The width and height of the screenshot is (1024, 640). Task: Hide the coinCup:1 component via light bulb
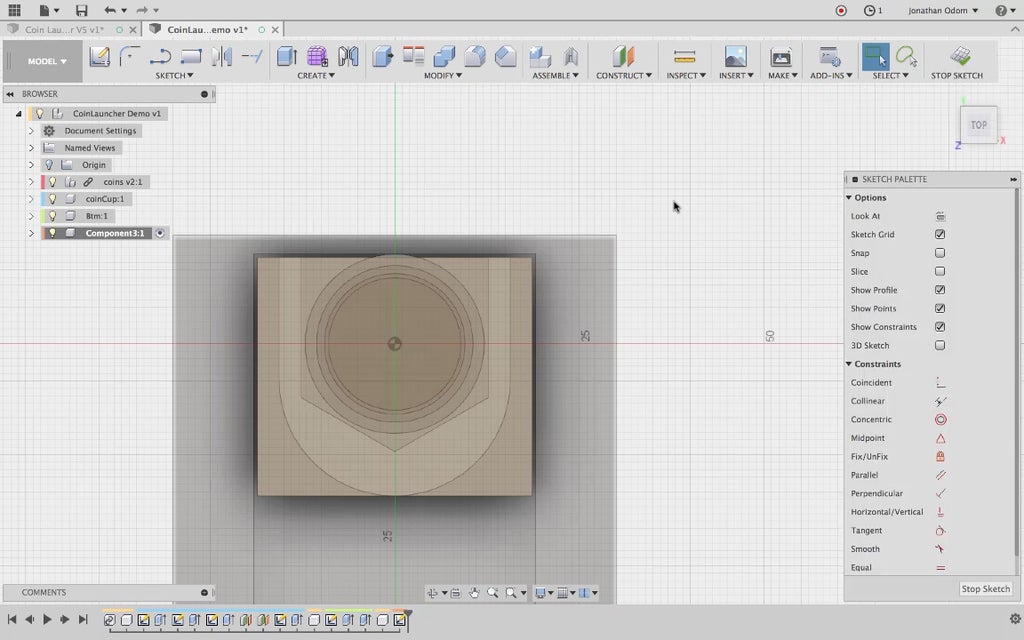[x=52, y=199]
